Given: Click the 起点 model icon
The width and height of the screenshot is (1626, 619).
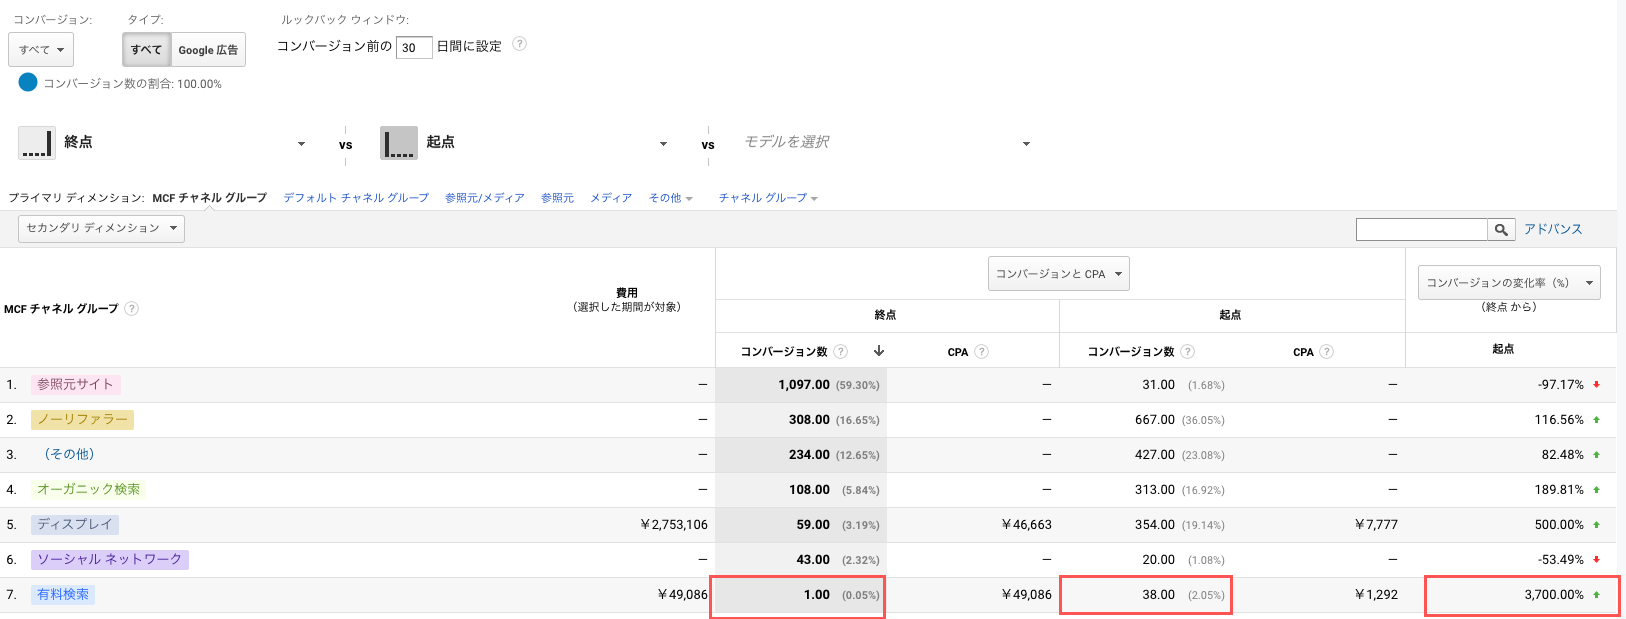Looking at the screenshot, I should point(398,143).
